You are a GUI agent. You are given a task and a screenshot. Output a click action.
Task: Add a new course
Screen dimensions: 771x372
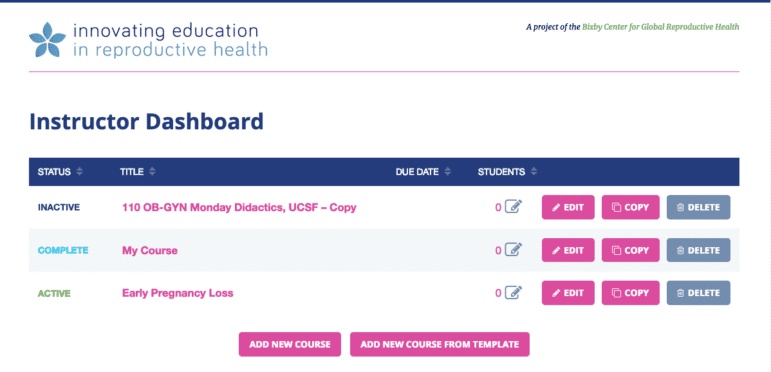tap(290, 344)
